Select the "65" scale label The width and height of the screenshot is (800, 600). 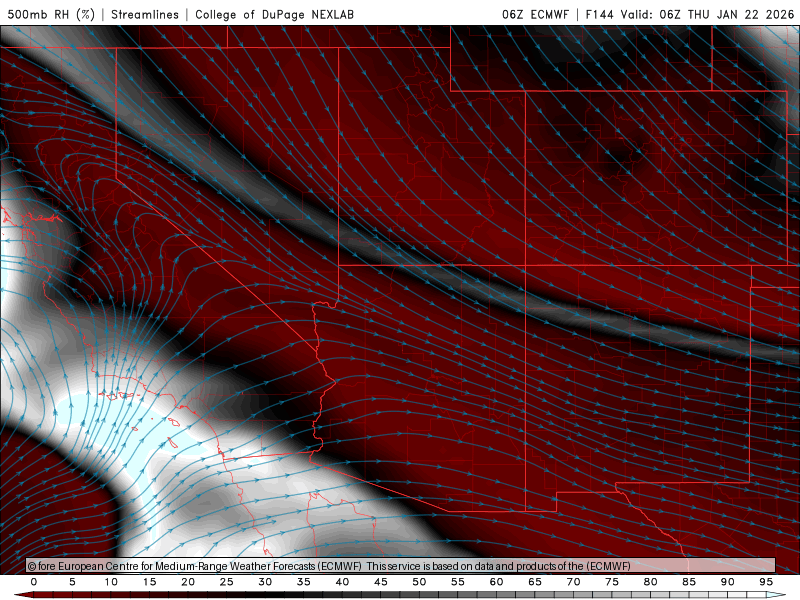click(535, 582)
